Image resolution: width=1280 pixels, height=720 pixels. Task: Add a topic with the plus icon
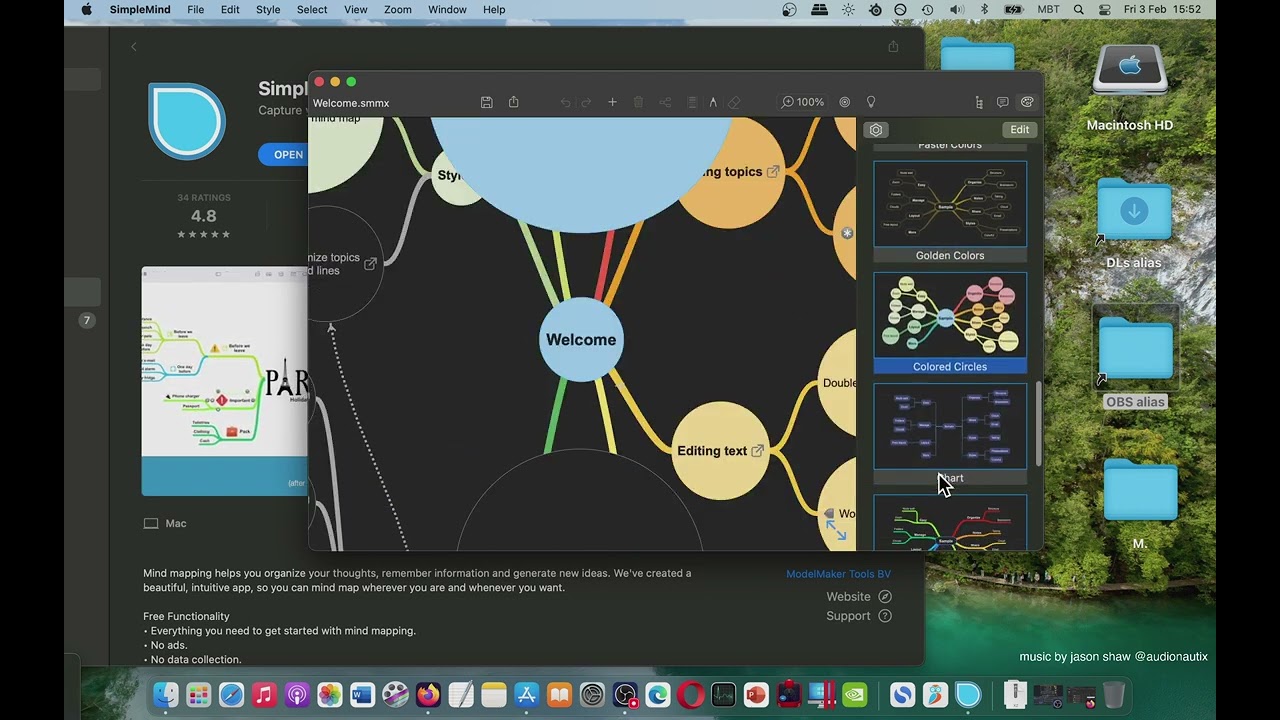[x=612, y=102]
